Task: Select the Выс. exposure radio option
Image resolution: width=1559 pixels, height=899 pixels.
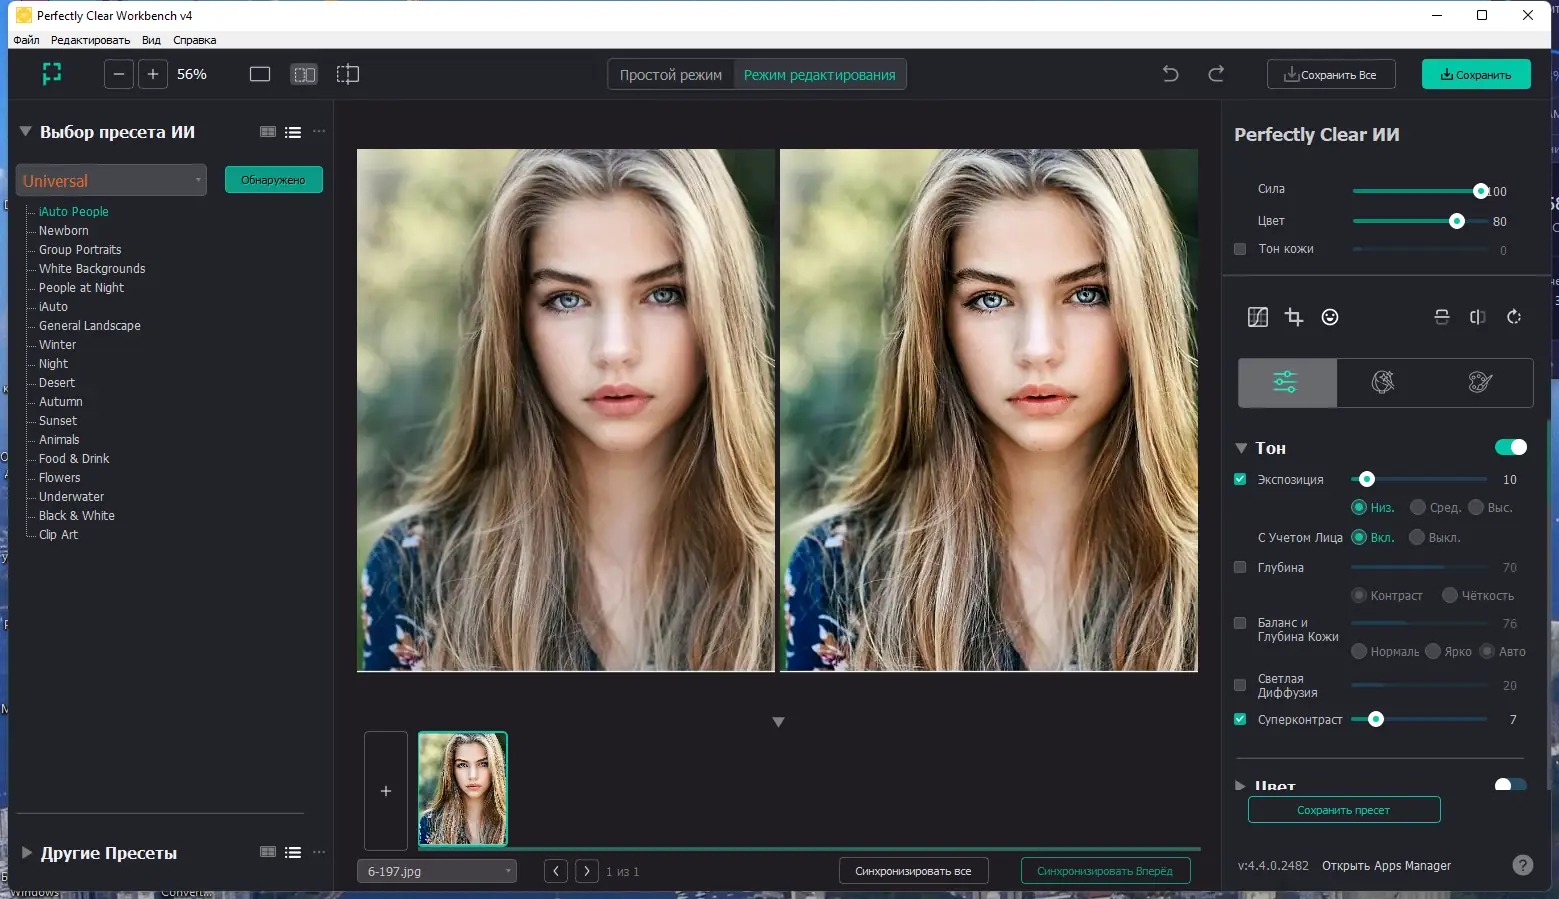Action: (x=1476, y=507)
